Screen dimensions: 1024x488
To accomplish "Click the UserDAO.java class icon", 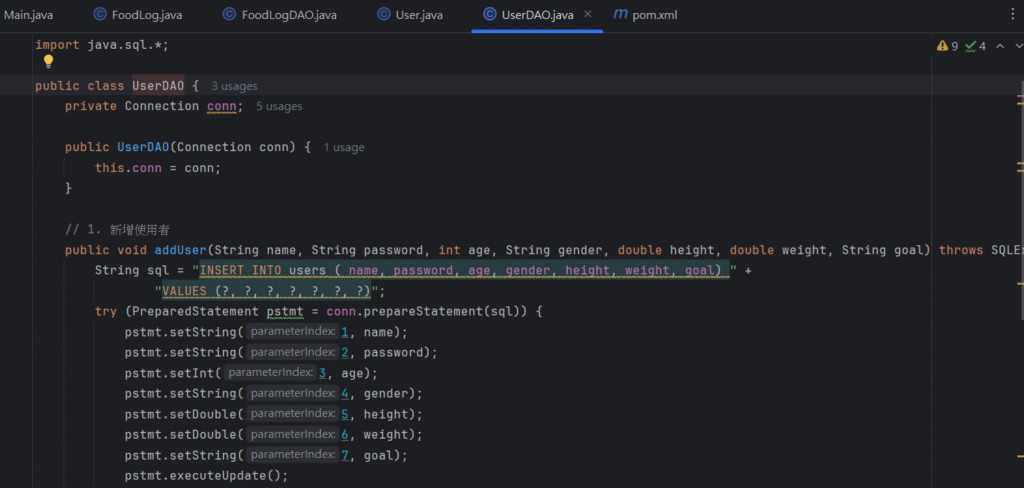I will tap(489, 14).
